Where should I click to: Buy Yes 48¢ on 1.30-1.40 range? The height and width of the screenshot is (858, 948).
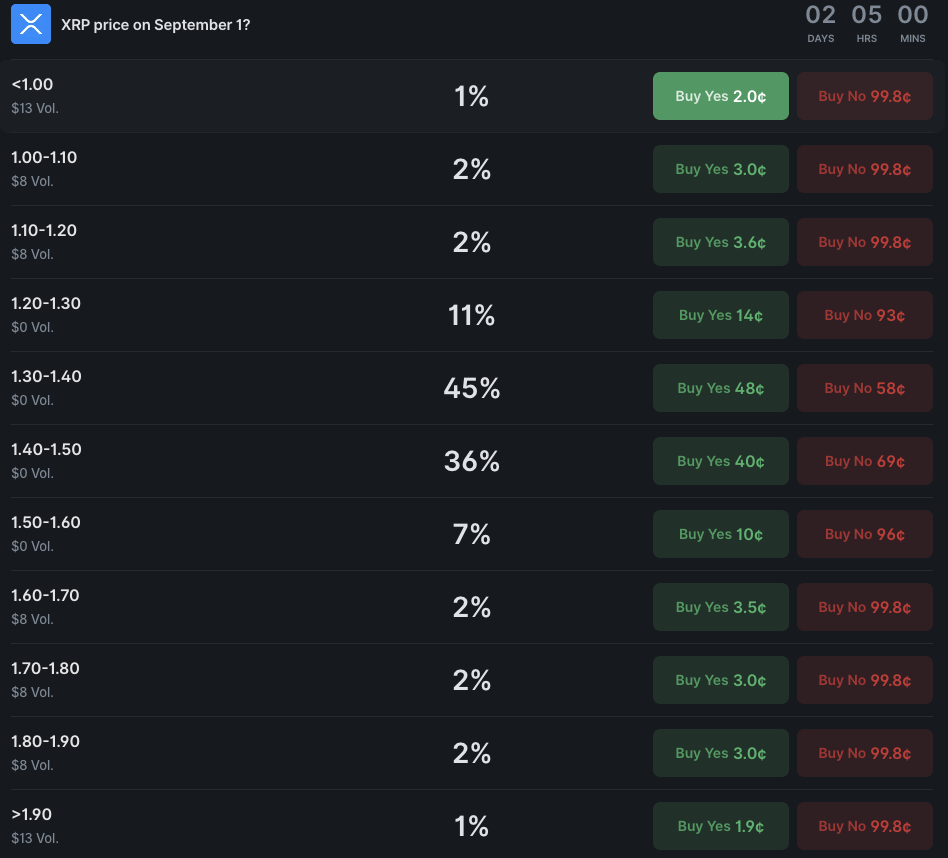point(721,388)
